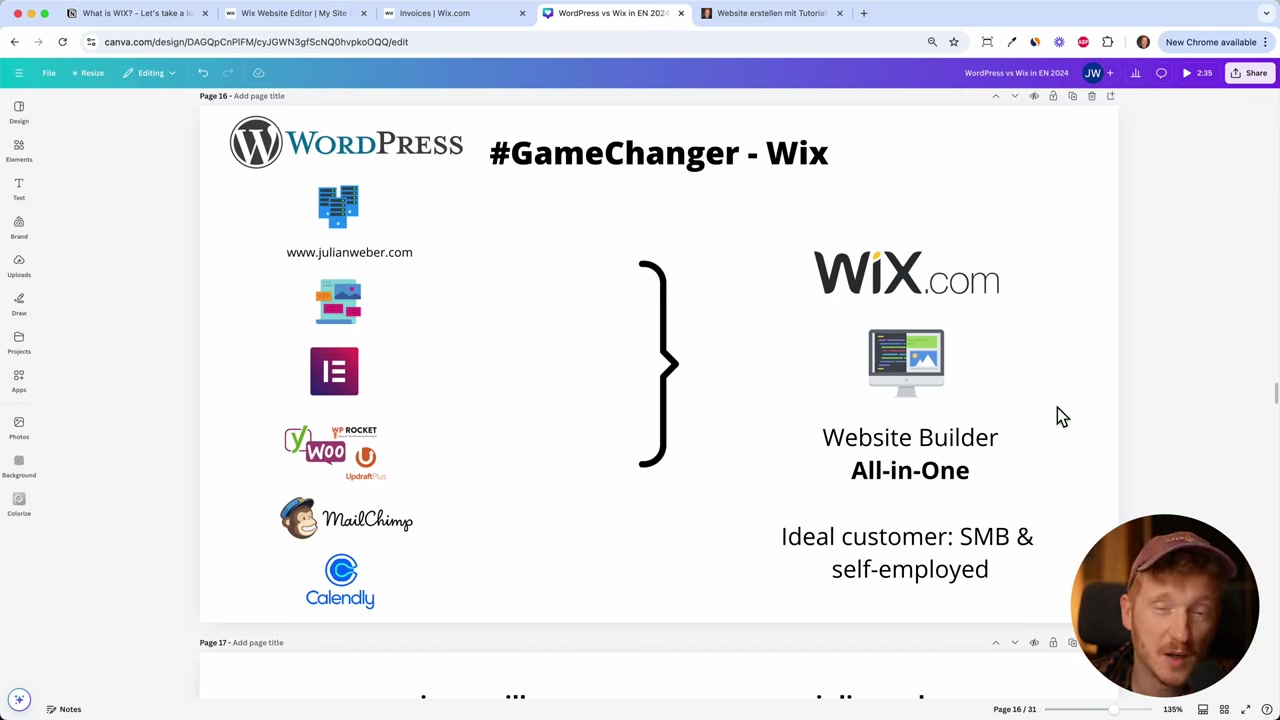Open the analytics insights chart icon
This screenshot has width=1280, height=720.
tap(1135, 73)
